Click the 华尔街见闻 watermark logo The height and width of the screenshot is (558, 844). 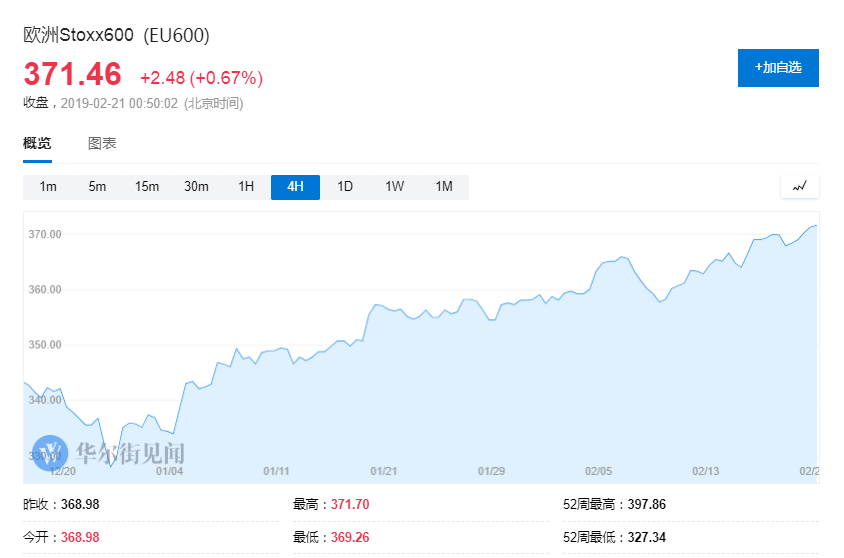[x=108, y=451]
